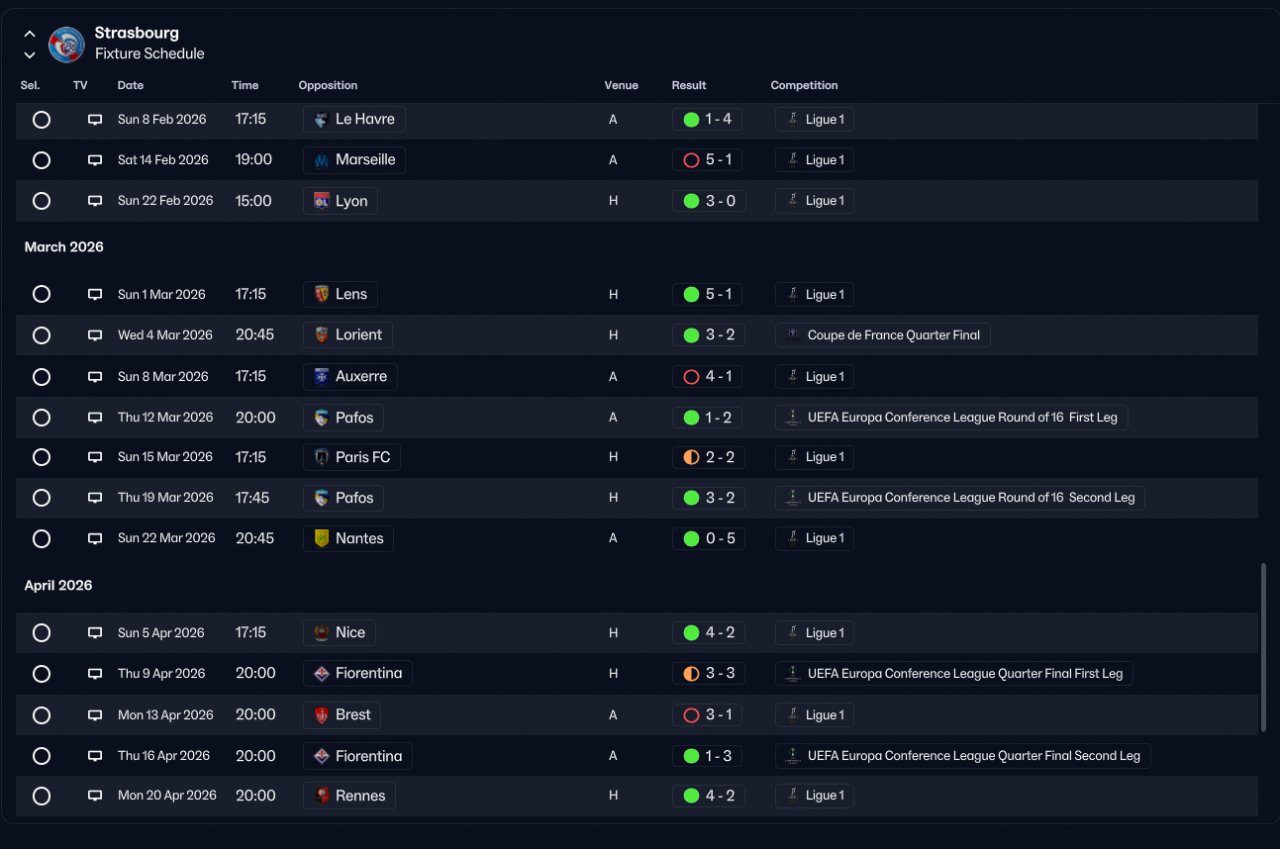Click the Lyon club badge icon
Image resolution: width=1280 pixels, height=849 pixels.
tap(322, 201)
